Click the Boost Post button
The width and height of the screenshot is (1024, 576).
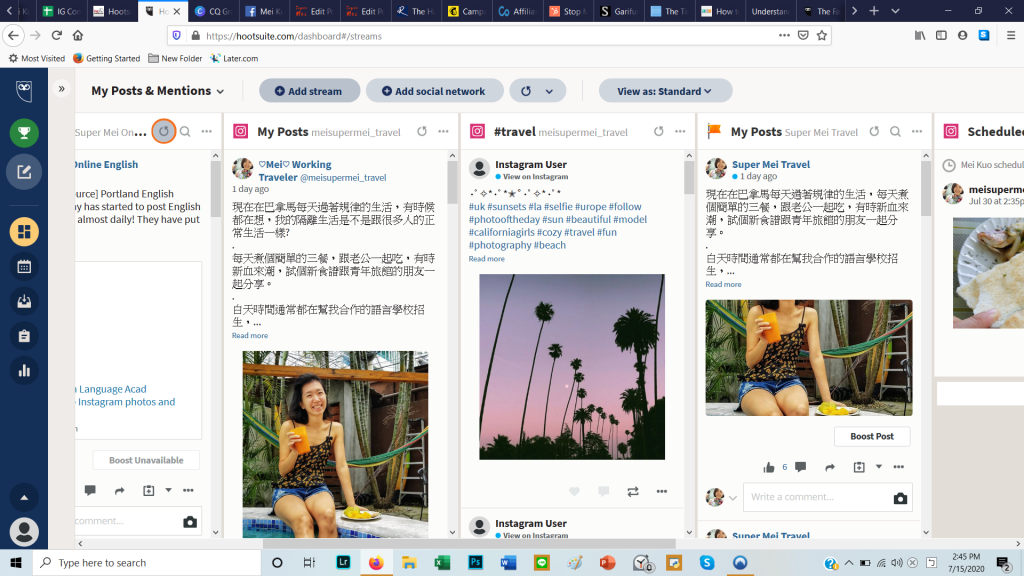[872, 436]
